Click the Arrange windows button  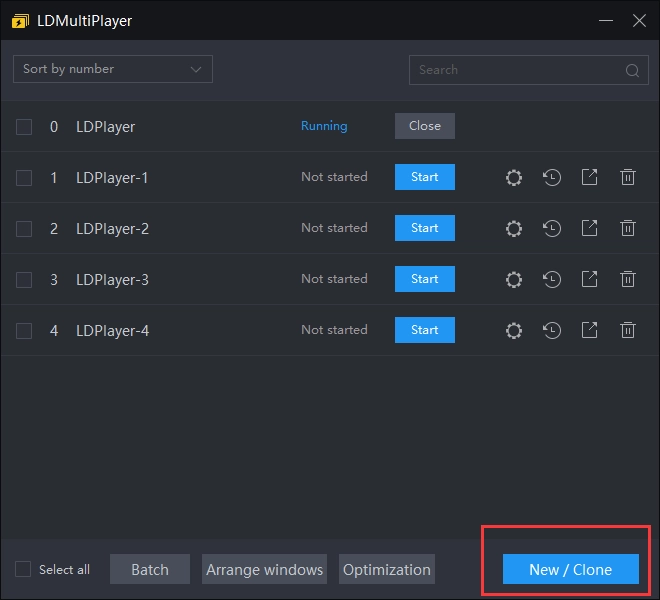tap(264, 569)
